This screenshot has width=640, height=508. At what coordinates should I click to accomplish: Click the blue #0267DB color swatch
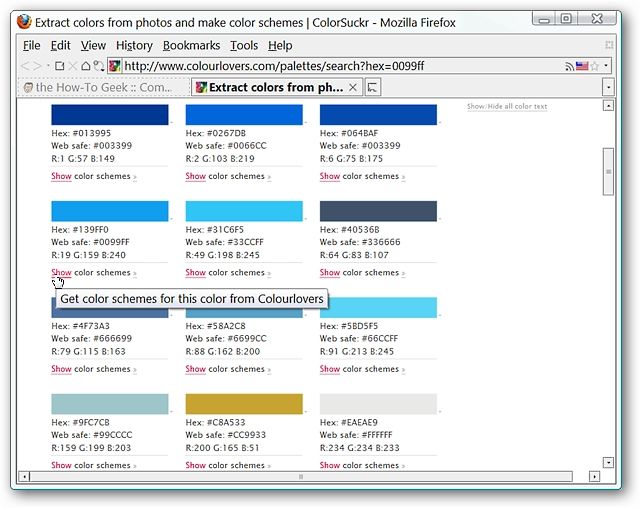(244, 115)
